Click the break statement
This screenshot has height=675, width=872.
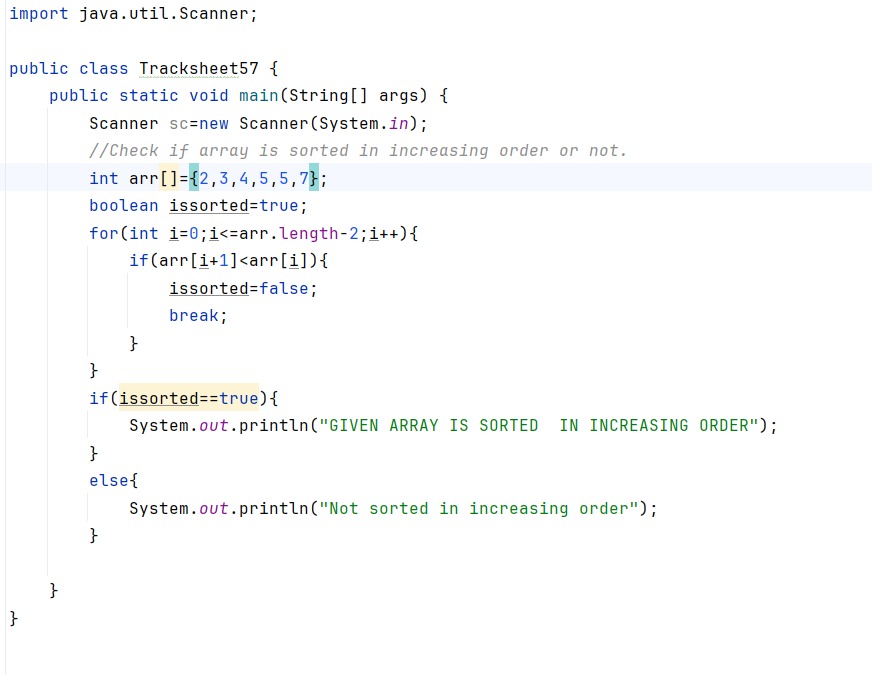tap(199, 316)
